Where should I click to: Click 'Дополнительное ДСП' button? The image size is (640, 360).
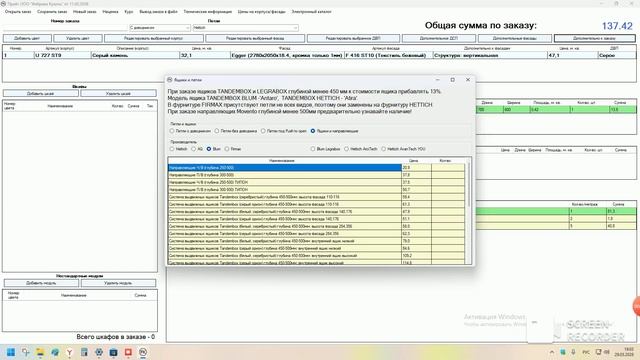[439, 38]
